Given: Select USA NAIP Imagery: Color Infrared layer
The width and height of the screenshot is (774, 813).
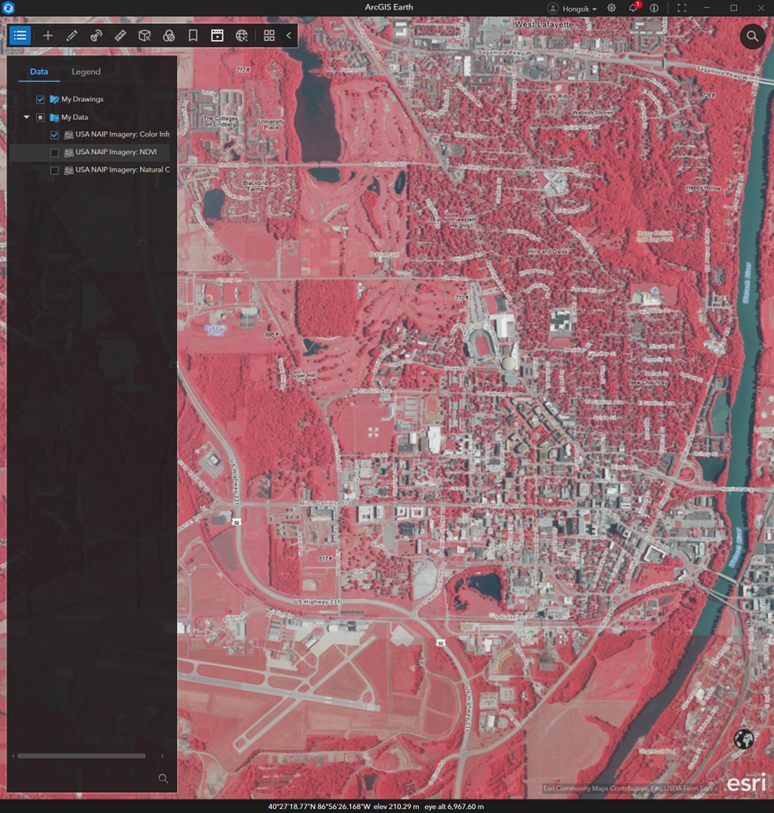Looking at the screenshot, I should [x=122, y=134].
